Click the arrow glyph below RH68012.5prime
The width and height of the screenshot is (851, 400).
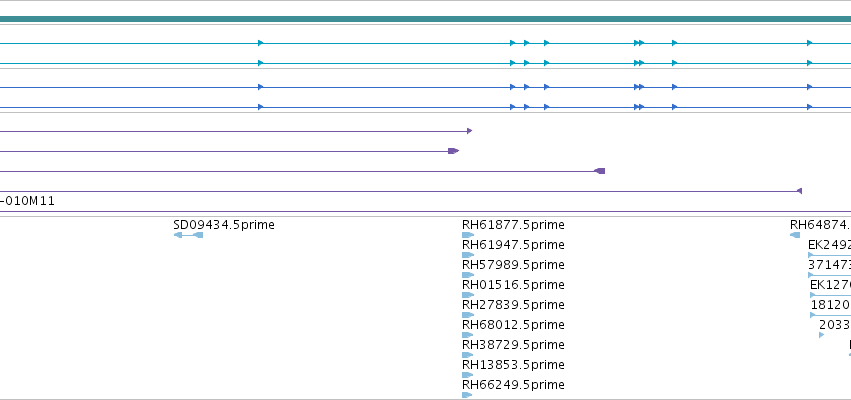[x=467, y=335]
